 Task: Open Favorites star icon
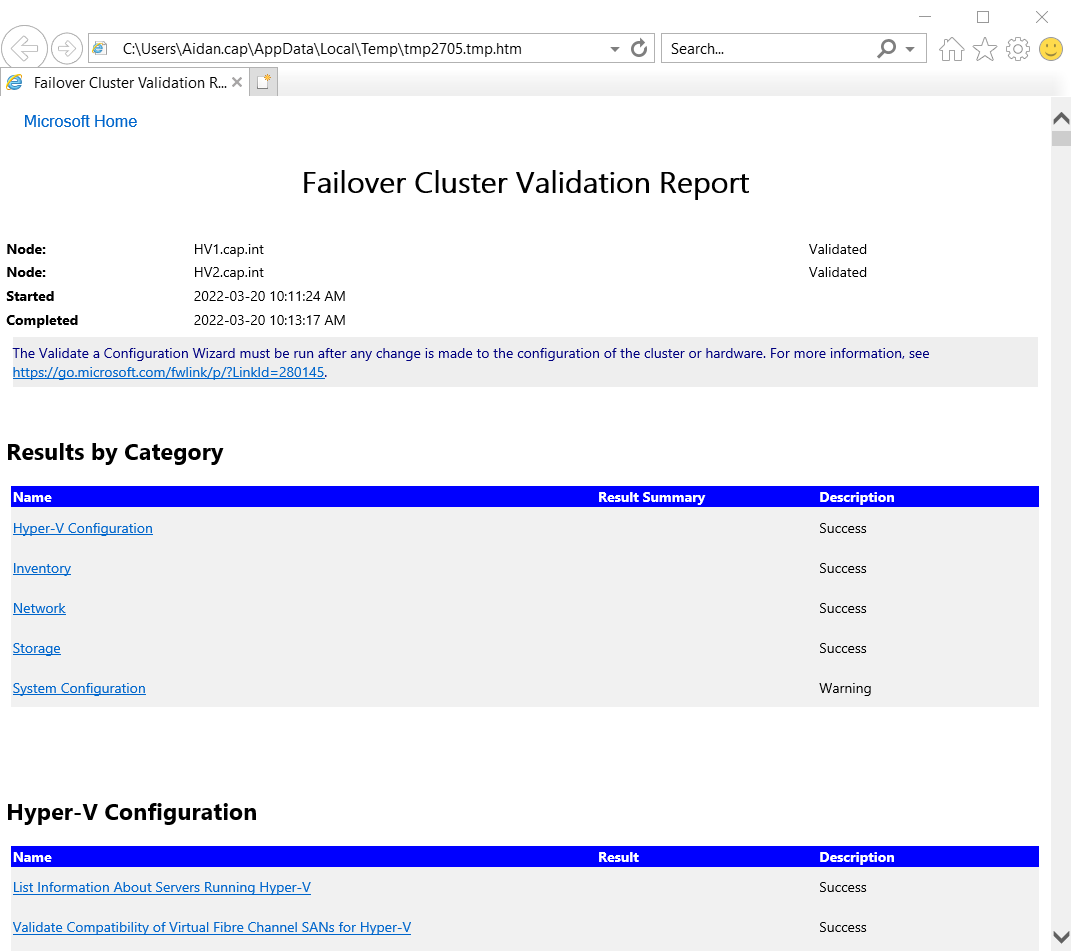click(984, 49)
